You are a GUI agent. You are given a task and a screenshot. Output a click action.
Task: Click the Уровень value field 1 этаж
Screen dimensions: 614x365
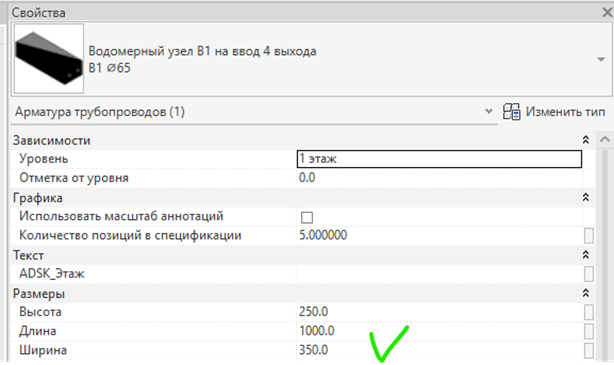coord(439,159)
